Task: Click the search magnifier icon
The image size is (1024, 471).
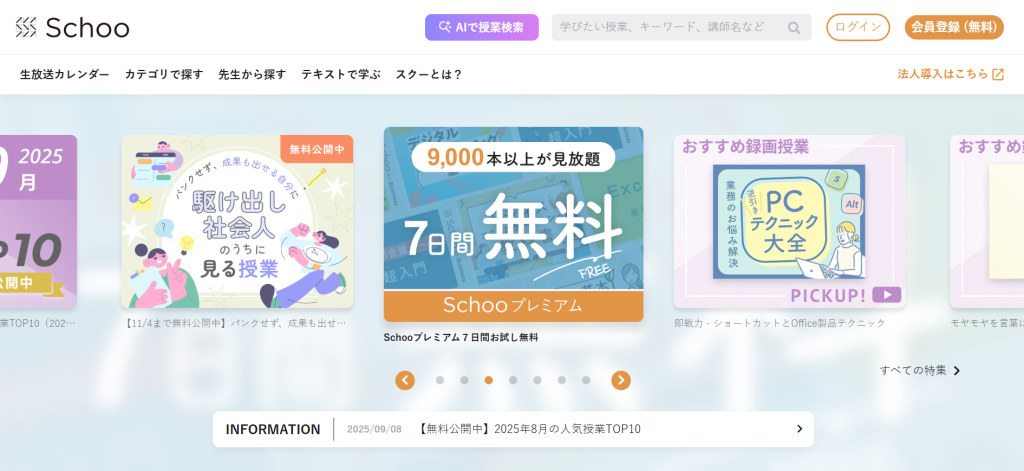Action: 793,27
